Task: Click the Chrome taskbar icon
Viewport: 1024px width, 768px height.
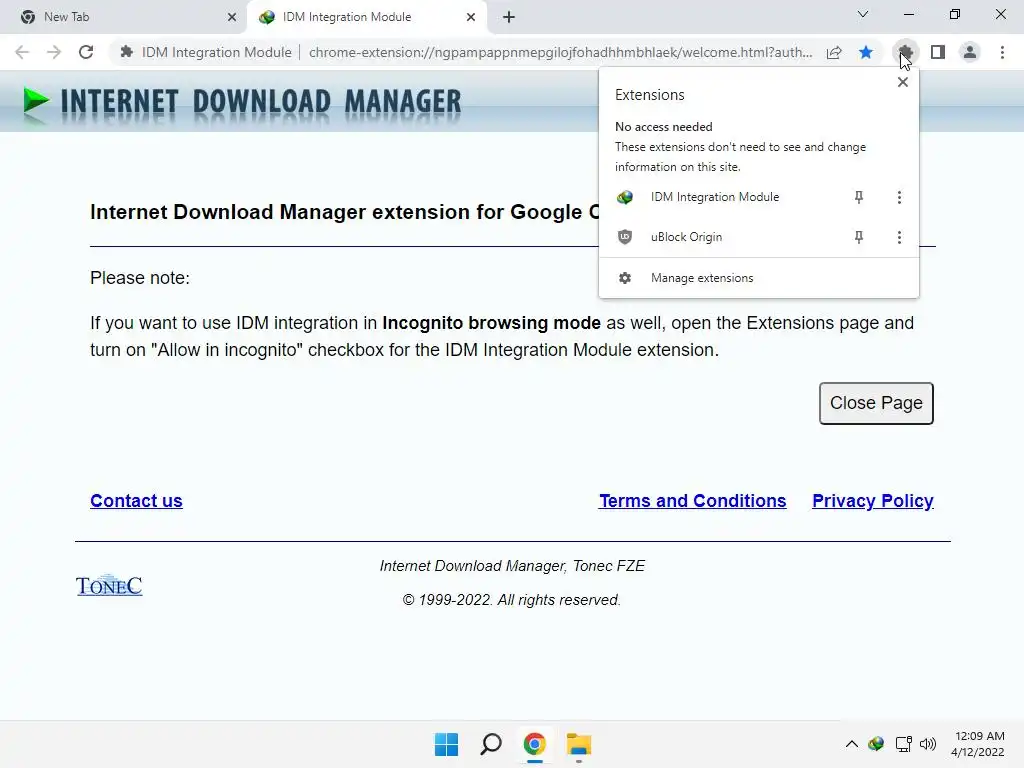Action: pos(534,744)
